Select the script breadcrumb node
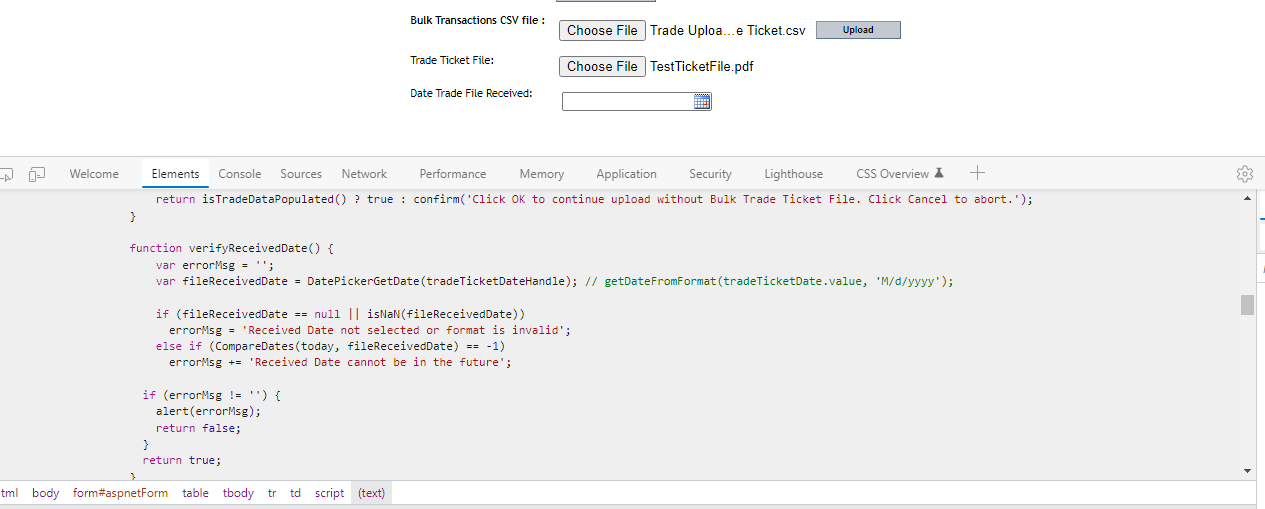This screenshot has height=509, width=1265. pyautogui.click(x=329, y=493)
